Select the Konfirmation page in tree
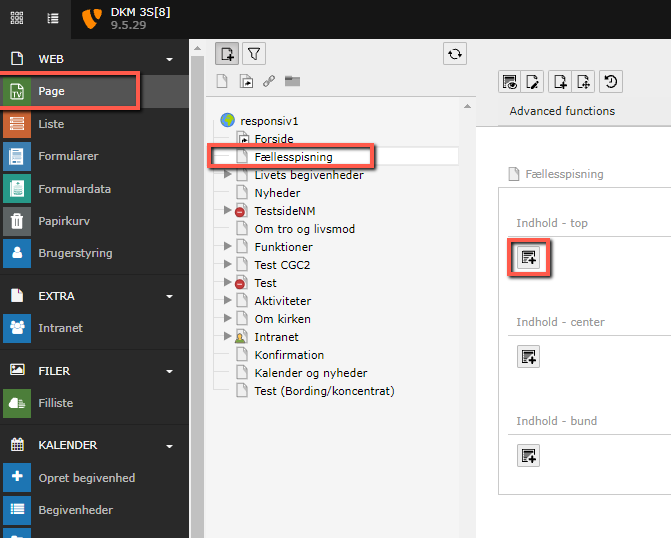The image size is (671, 538). coord(289,355)
